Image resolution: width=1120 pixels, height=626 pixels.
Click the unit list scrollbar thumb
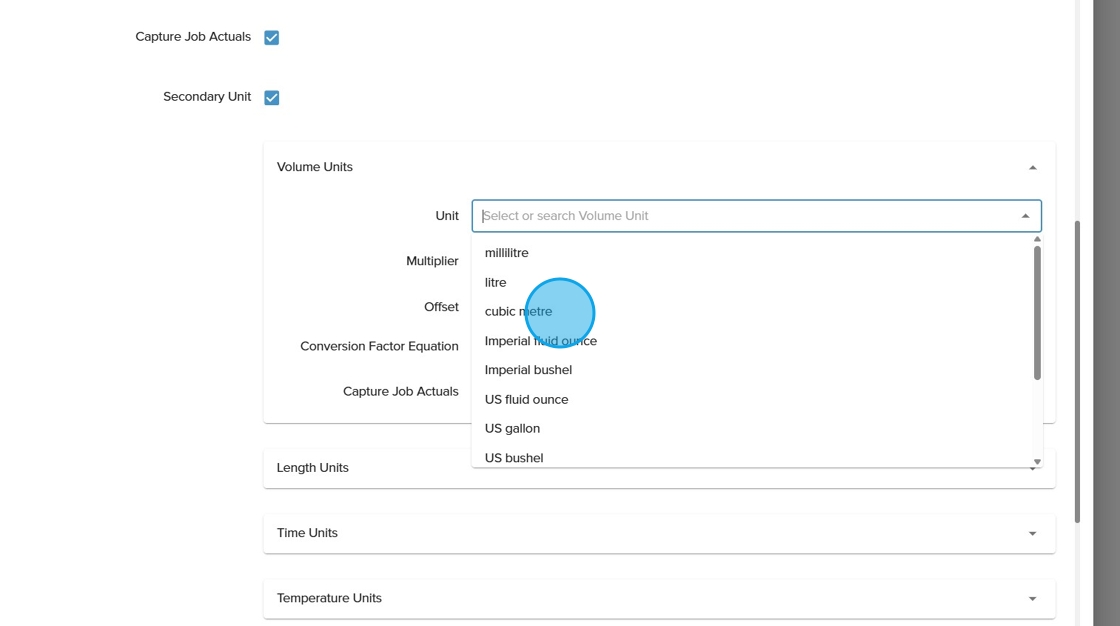[x=1037, y=312]
